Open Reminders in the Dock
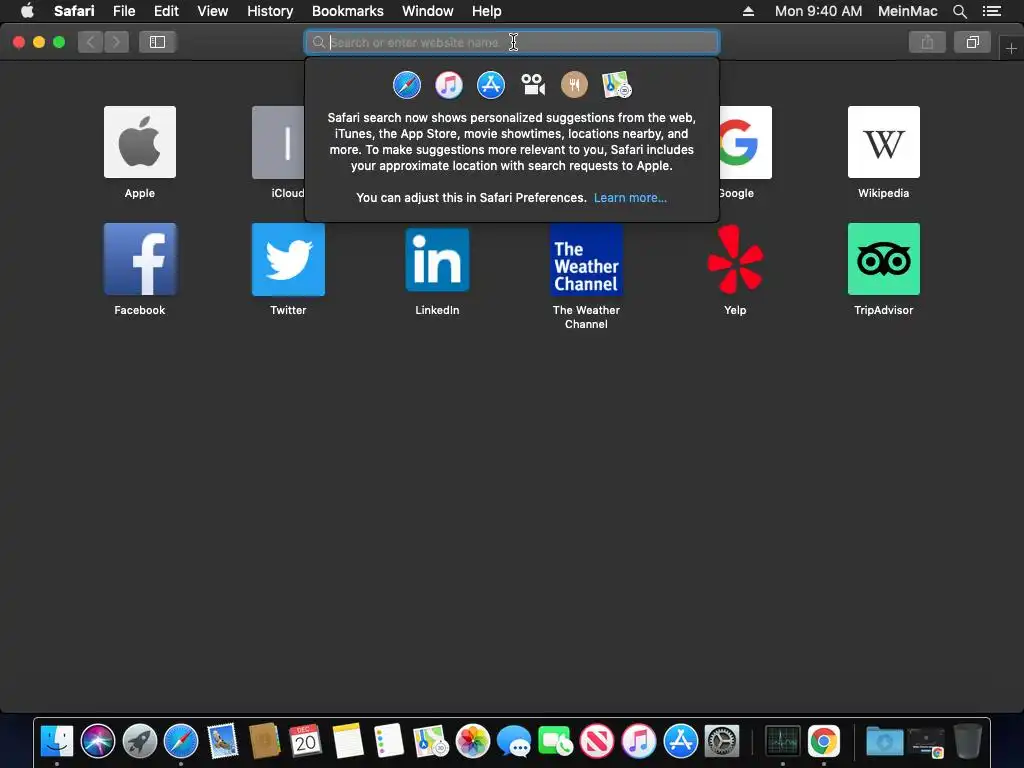The width and height of the screenshot is (1024, 768). pos(389,741)
